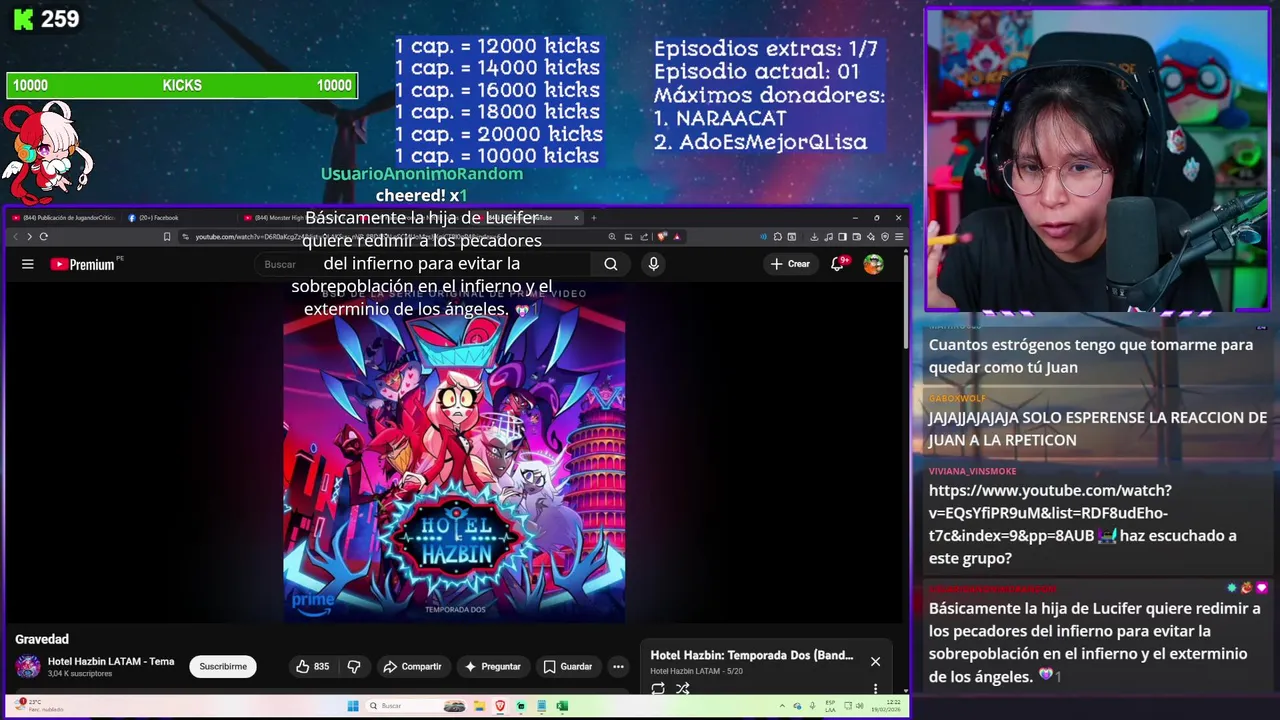This screenshot has width=1280, height=720.
Task: Go to YouTube Premium home logo
Action: coord(83,264)
